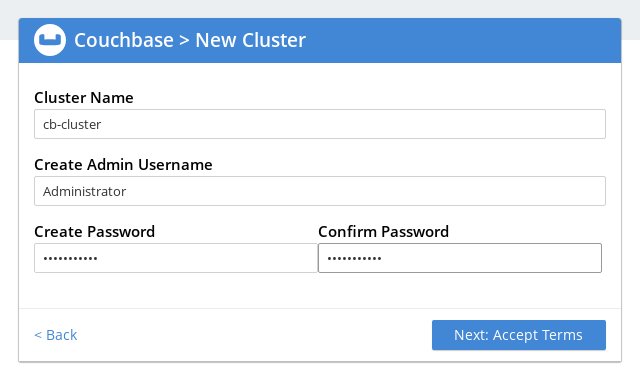Select the Create Password field

pyautogui.click(x=176, y=258)
